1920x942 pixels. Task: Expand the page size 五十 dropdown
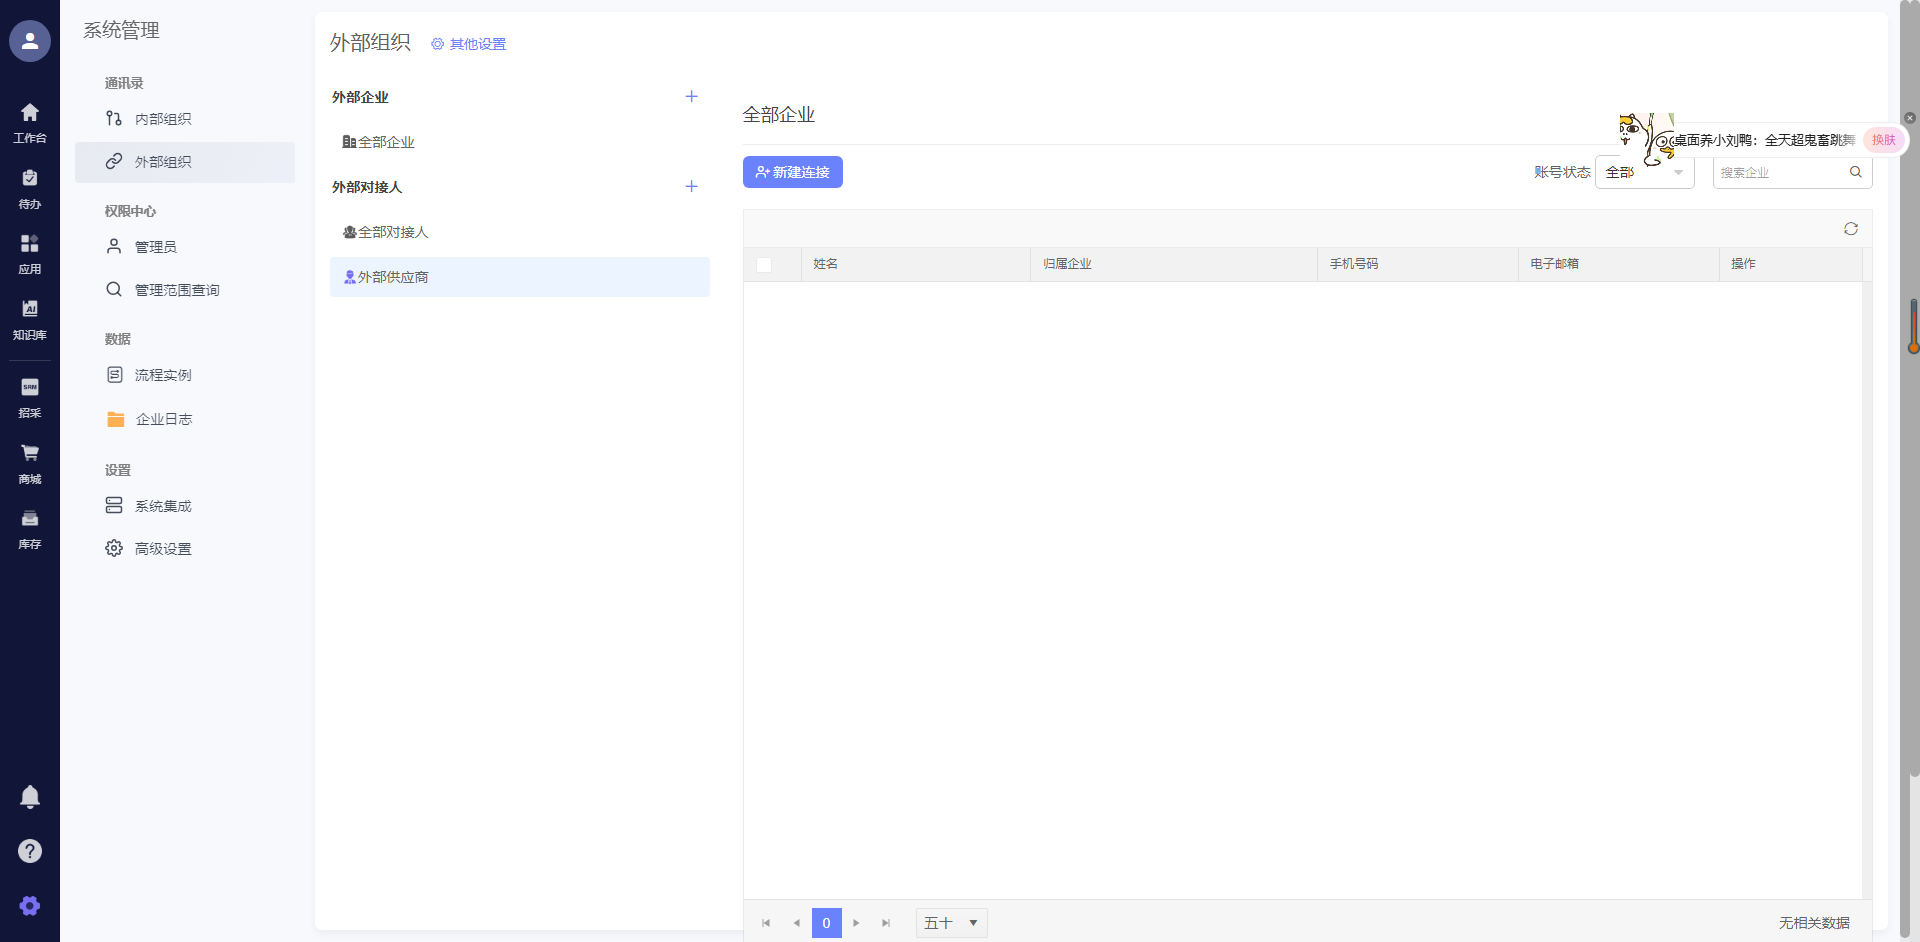point(951,923)
